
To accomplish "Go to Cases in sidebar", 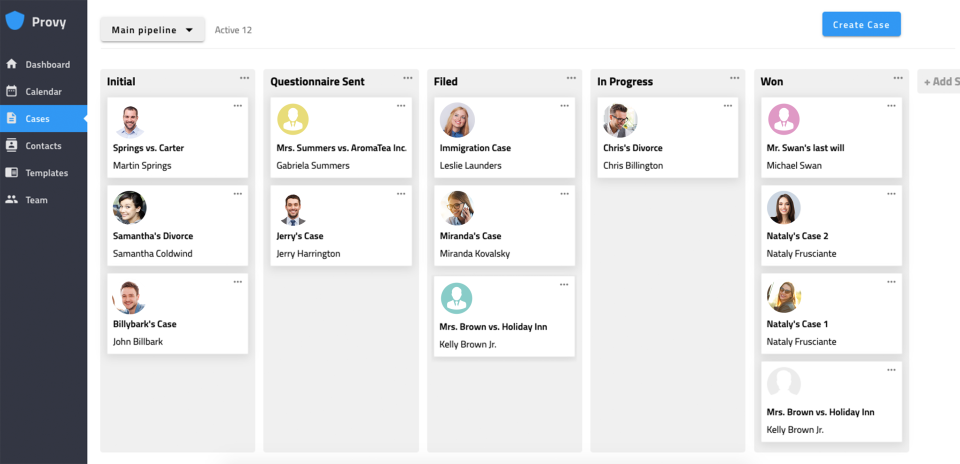I will [37, 118].
